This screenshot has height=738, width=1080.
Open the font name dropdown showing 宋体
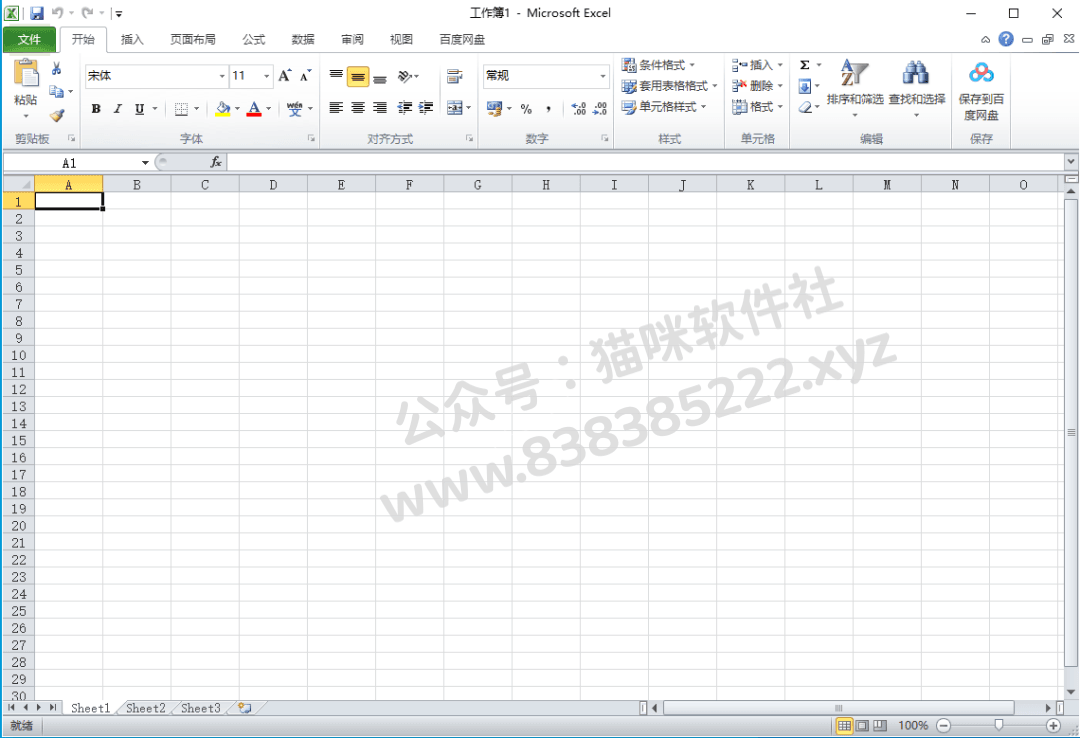222,76
